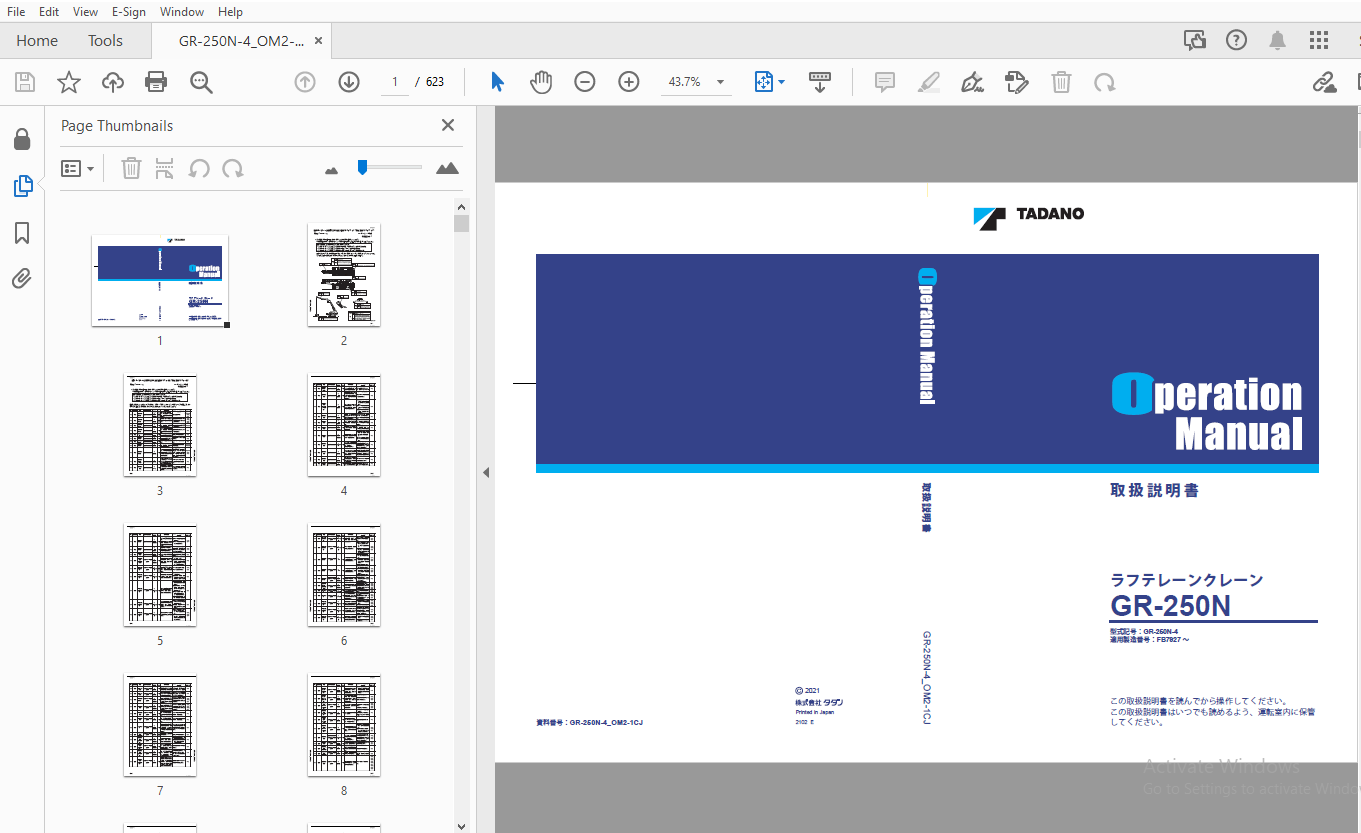The width and height of the screenshot is (1361, 833).
Task: Reduce thumbnail size with small mountains icon
Action: click(332, 170)
